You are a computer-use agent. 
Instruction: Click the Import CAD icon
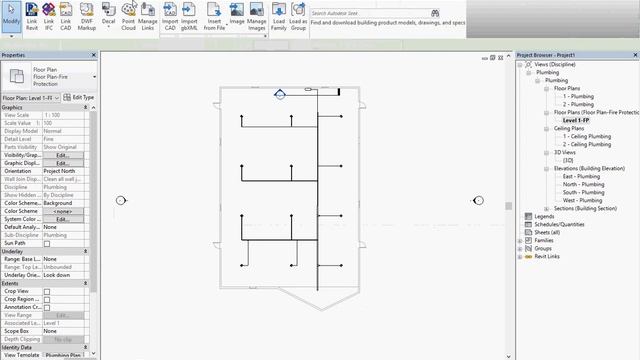170,9
